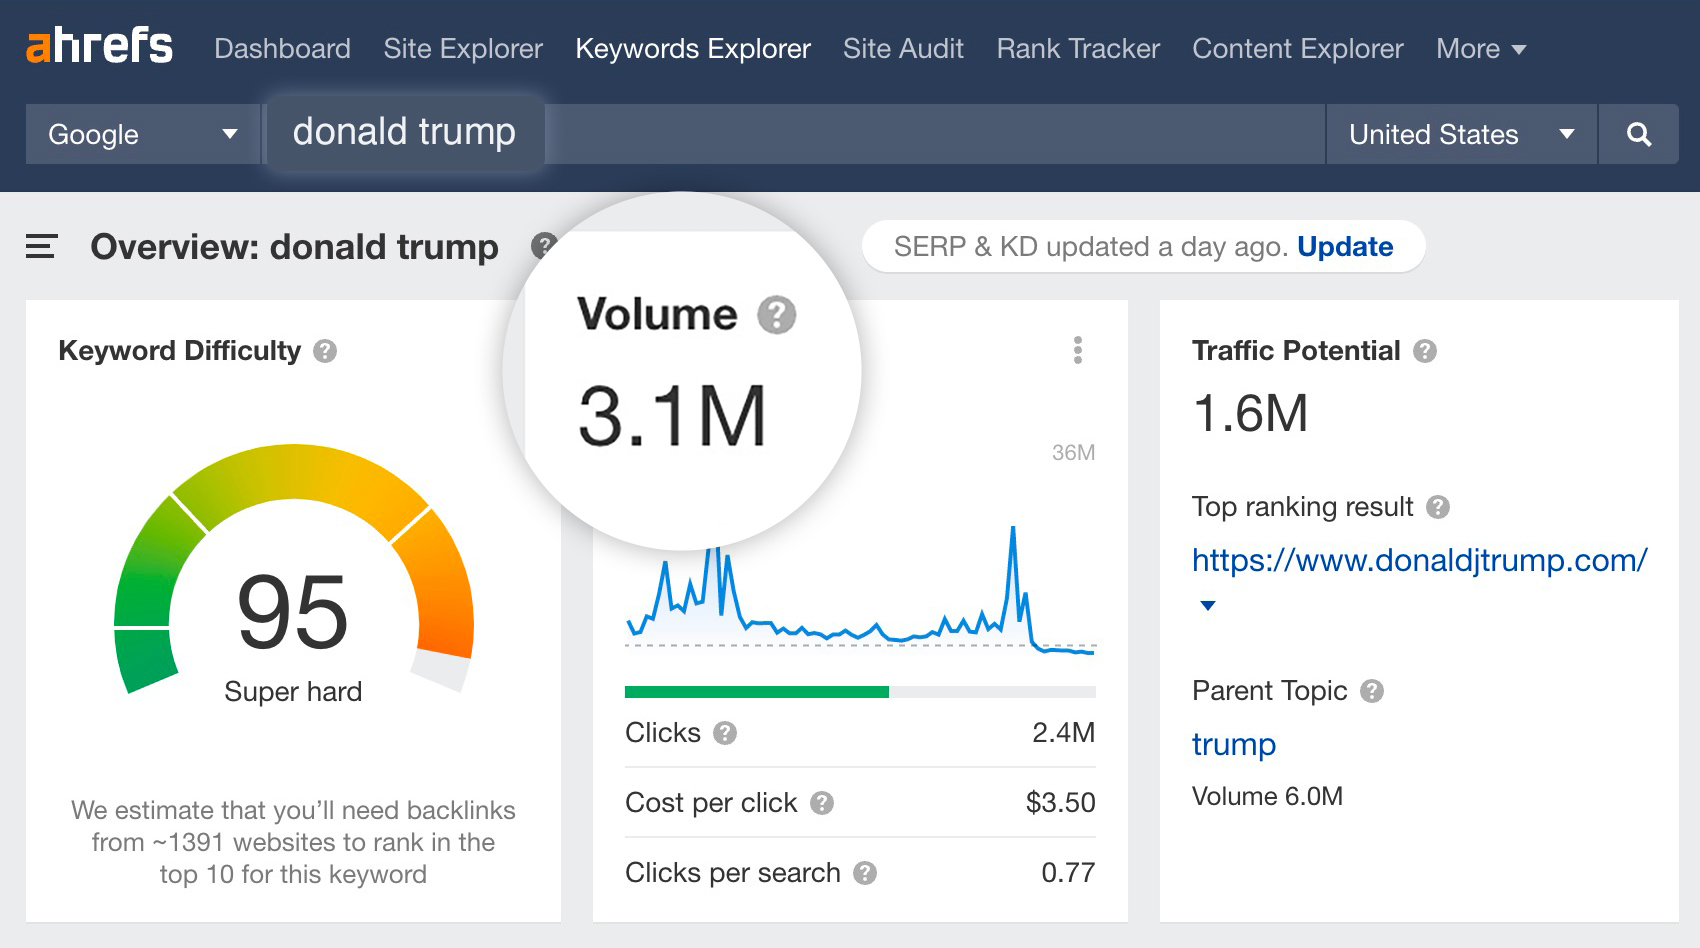Switch to Site Explorer

pyautogui.click(x=462, y=48)
